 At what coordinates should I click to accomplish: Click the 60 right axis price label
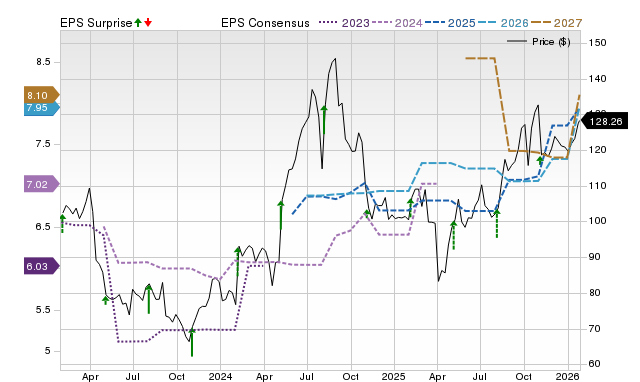(595, 363)
